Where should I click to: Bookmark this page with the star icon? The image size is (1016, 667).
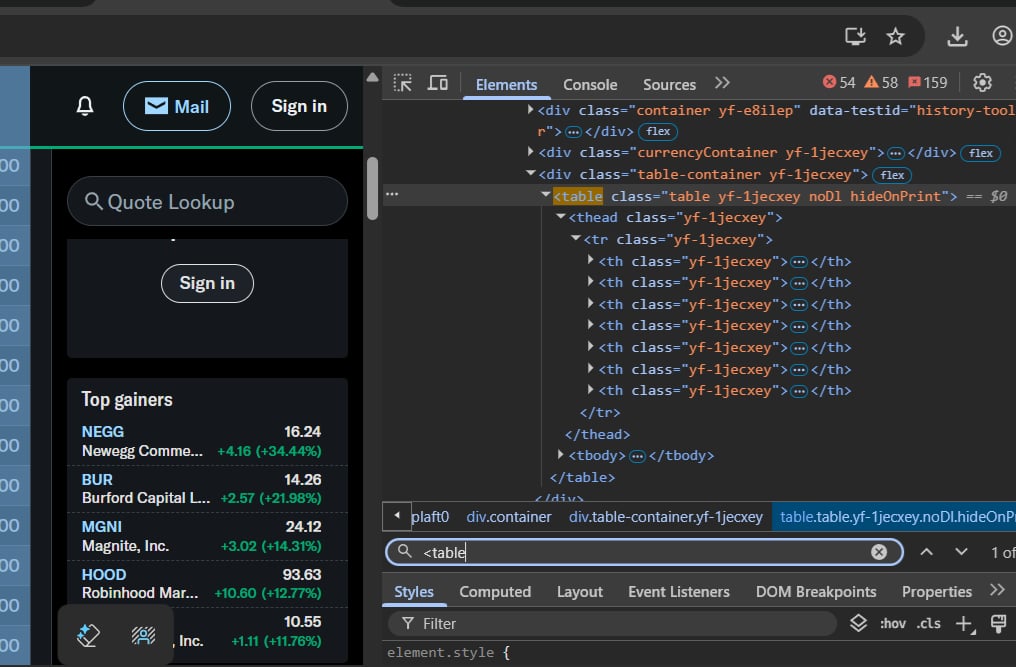click(895, 36)
